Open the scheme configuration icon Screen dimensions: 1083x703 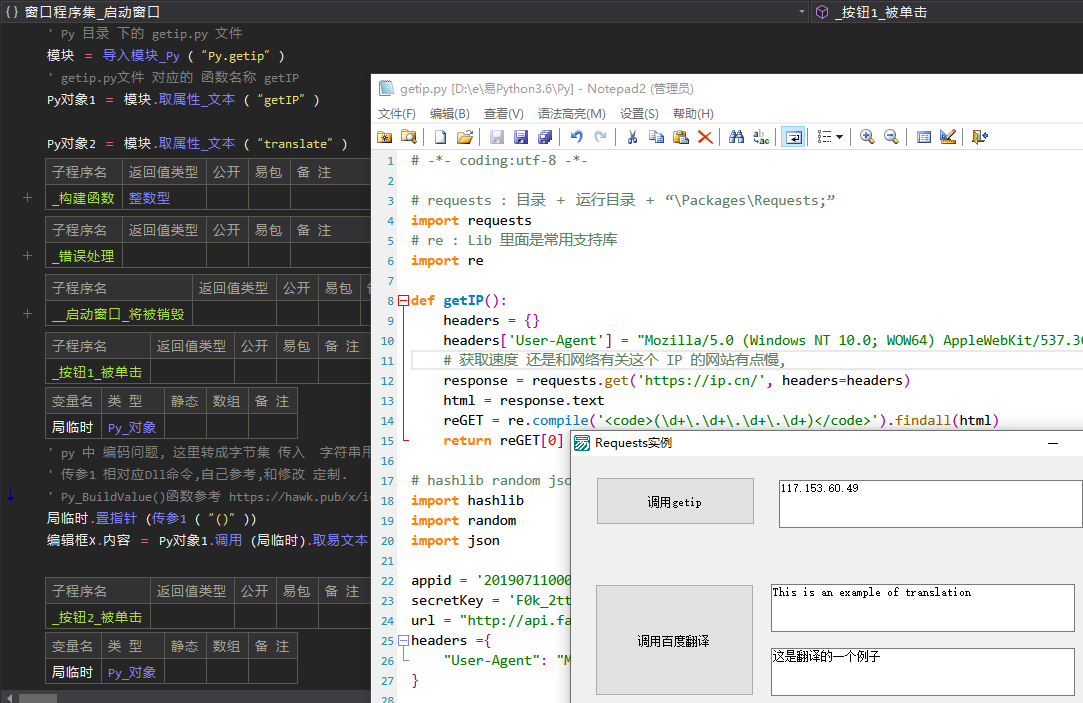pyautogui.click(x=923, y=137)
